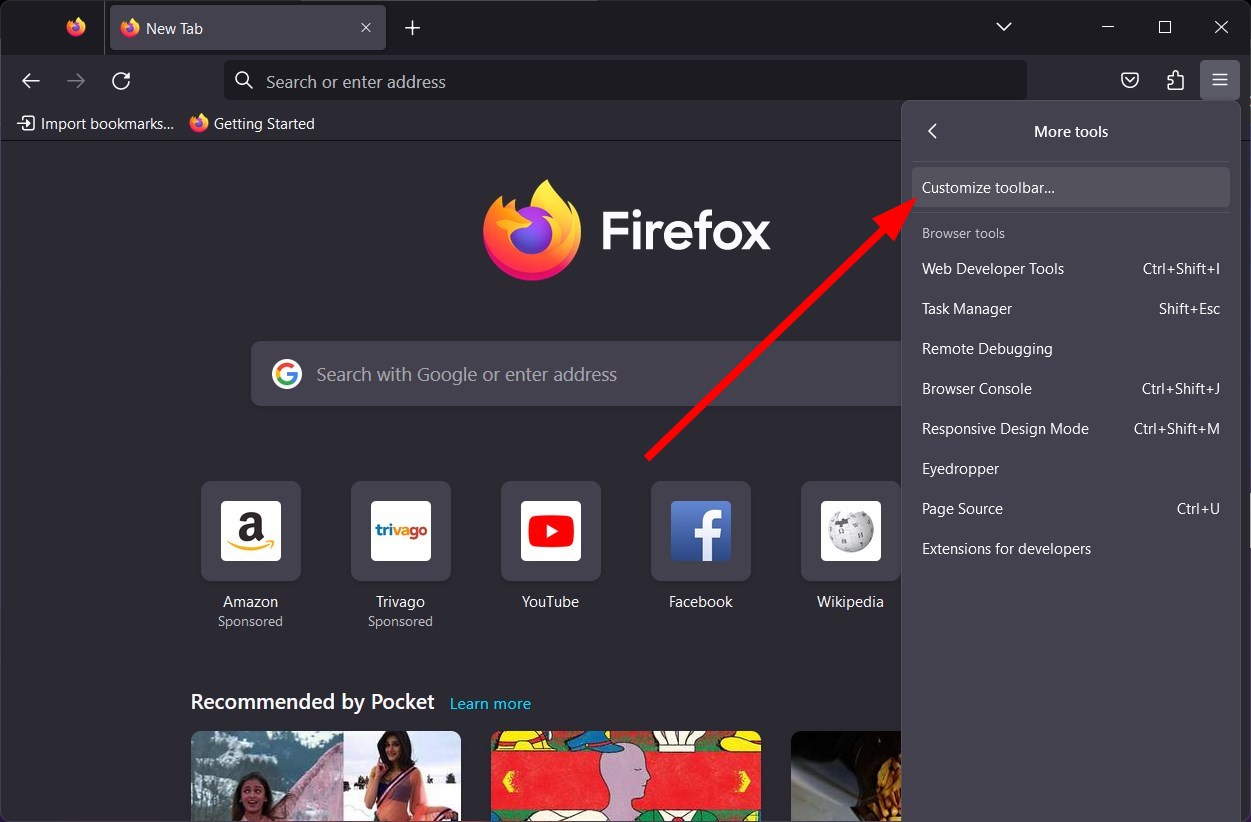
Task: Click Import bookmarks in bookmarks bar
Action: [96, 124]
